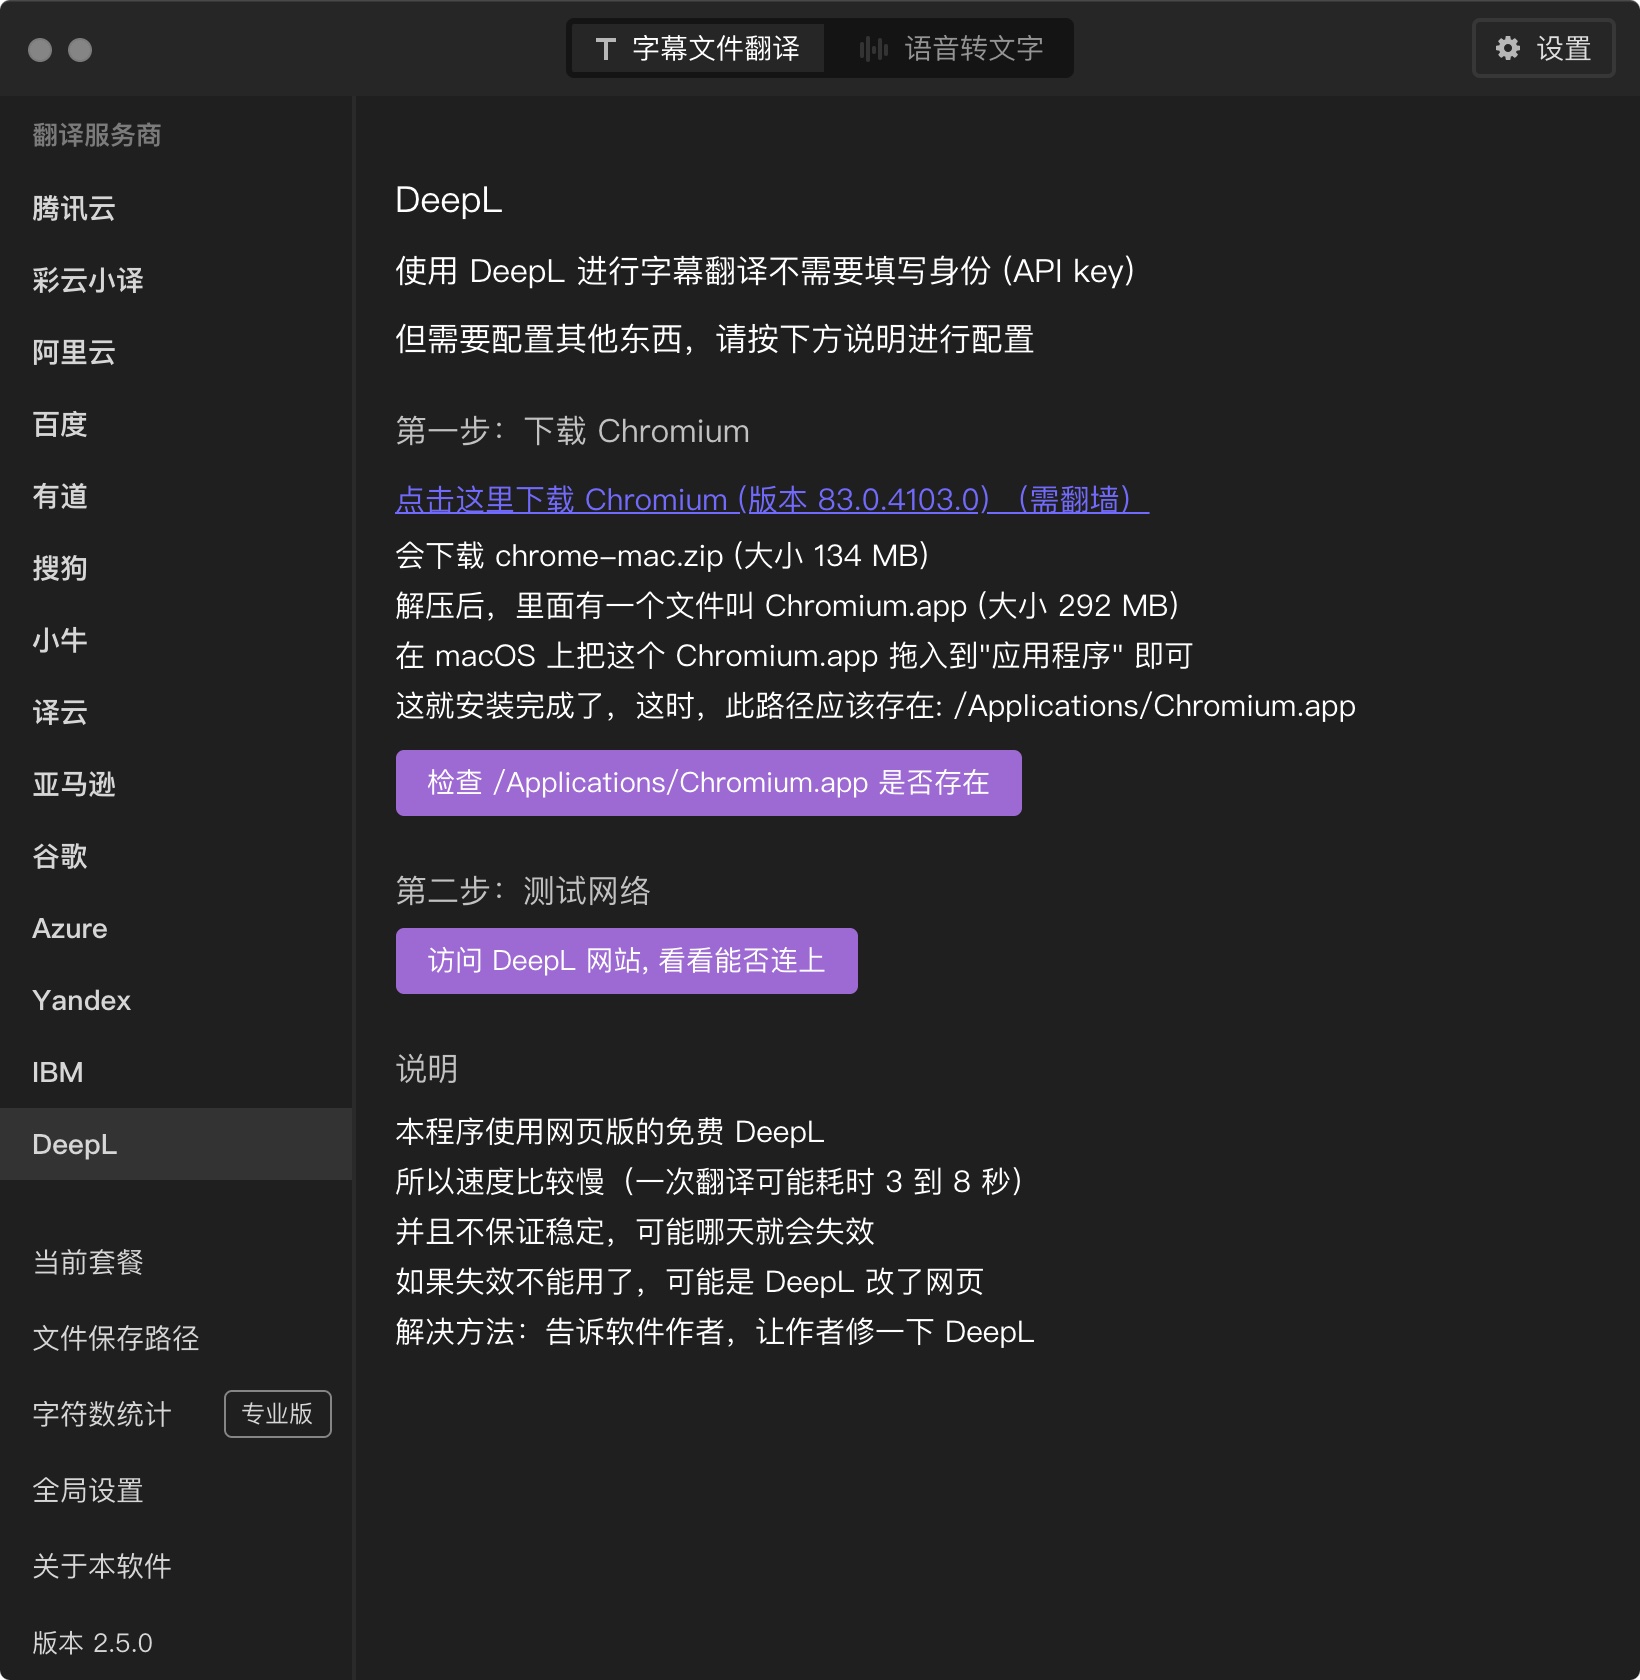The width and height of the screenshot is (1640, 1680).
Task: Open the 设置 gear button
Action: pyautogui.click(x=1543, y=48)
